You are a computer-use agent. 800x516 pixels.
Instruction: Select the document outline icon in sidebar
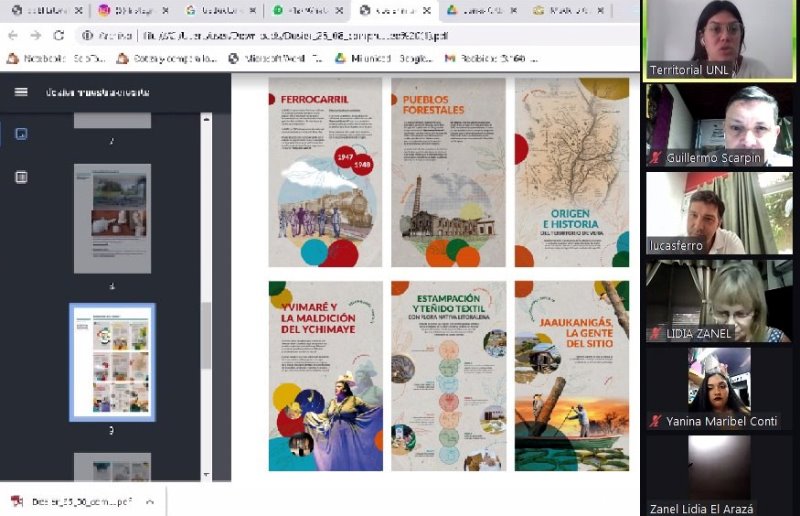click(21, 177)
